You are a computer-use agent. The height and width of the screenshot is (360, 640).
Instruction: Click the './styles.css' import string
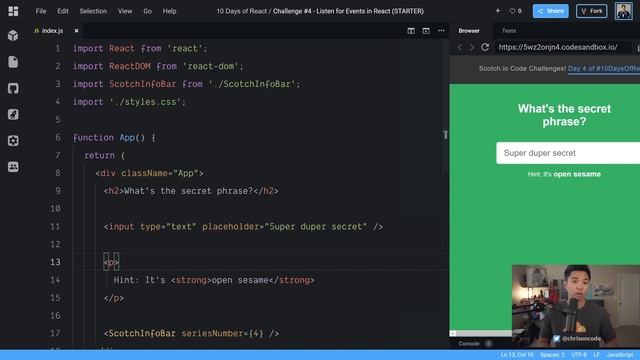tap(145, 102)
